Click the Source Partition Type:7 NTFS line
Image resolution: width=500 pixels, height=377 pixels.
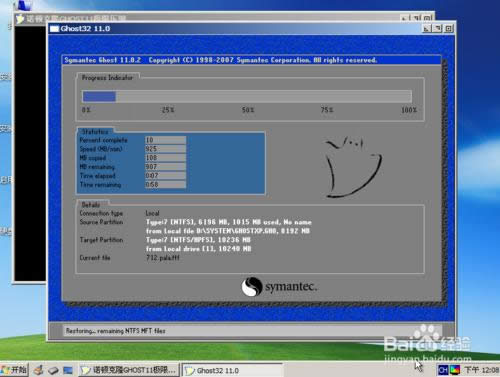[x=229, y=222]
